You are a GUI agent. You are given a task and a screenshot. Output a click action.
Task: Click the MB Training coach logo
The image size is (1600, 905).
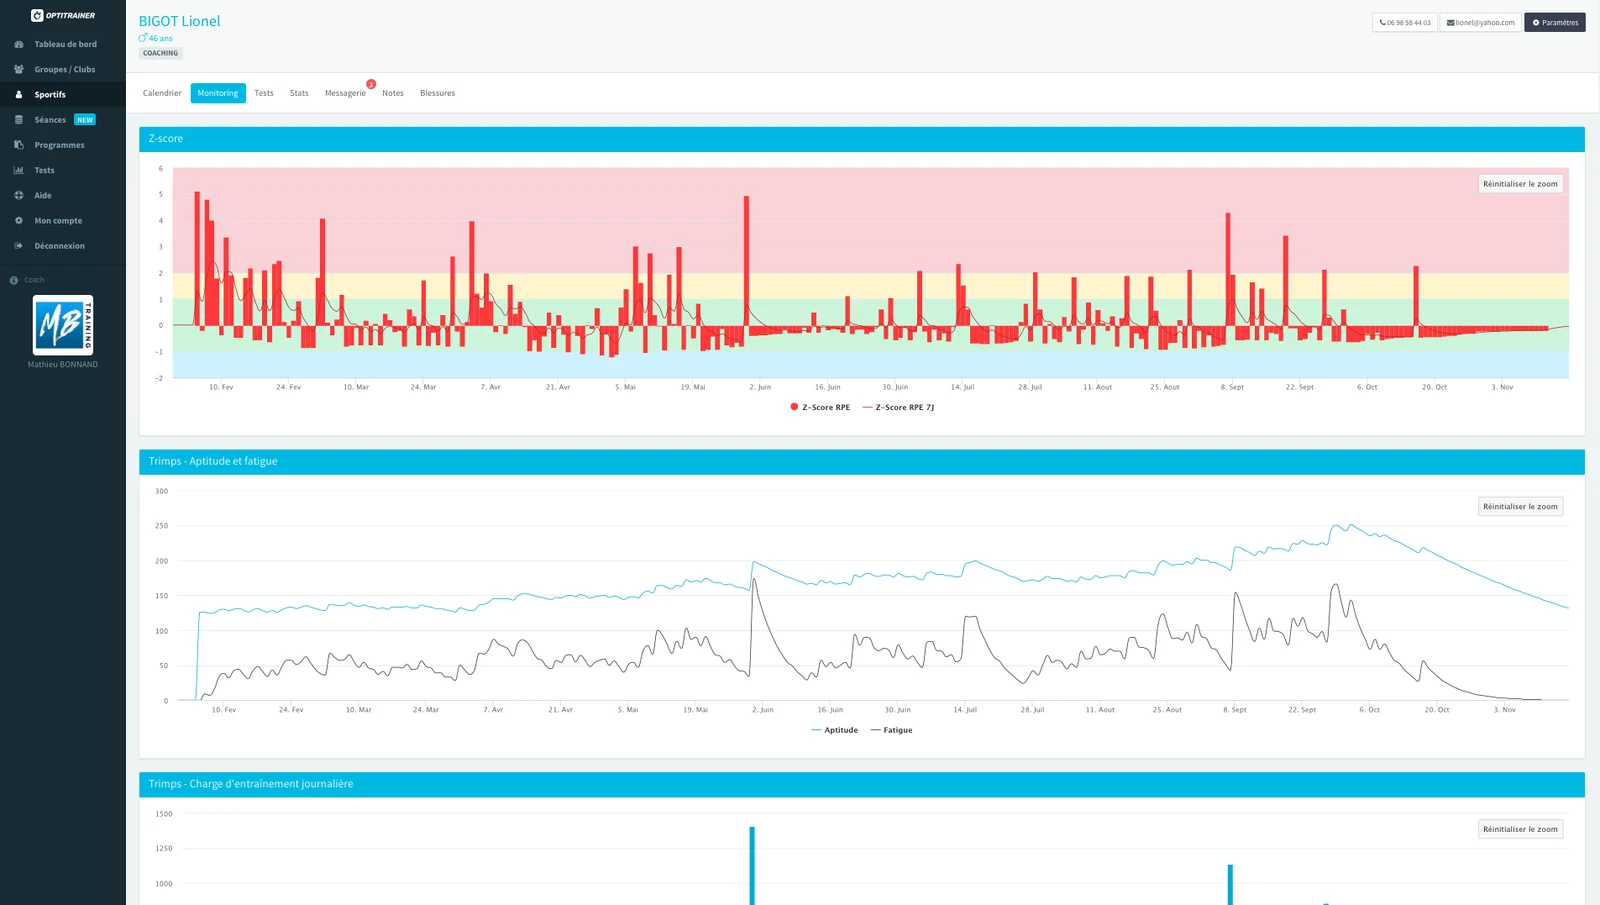63,325
